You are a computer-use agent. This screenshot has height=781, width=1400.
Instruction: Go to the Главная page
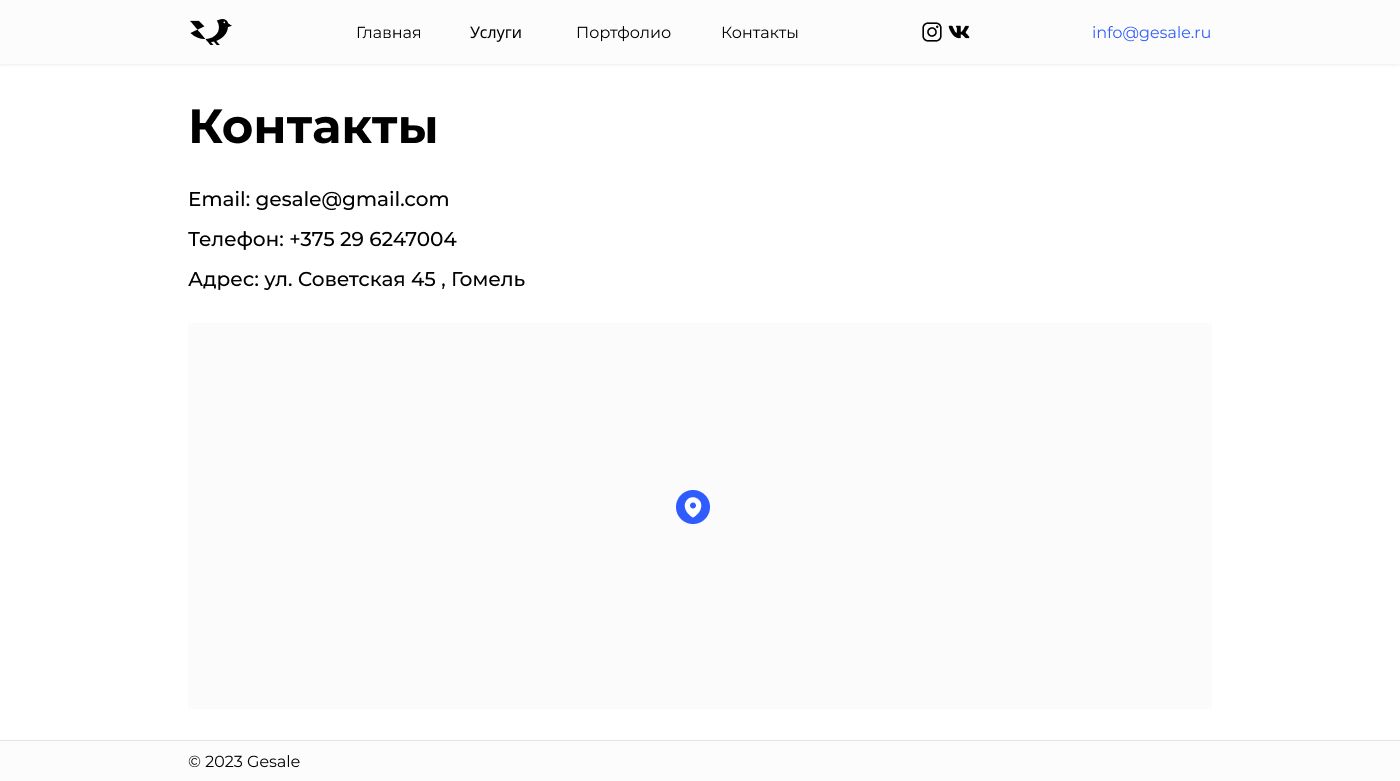[x=388, y=33]
